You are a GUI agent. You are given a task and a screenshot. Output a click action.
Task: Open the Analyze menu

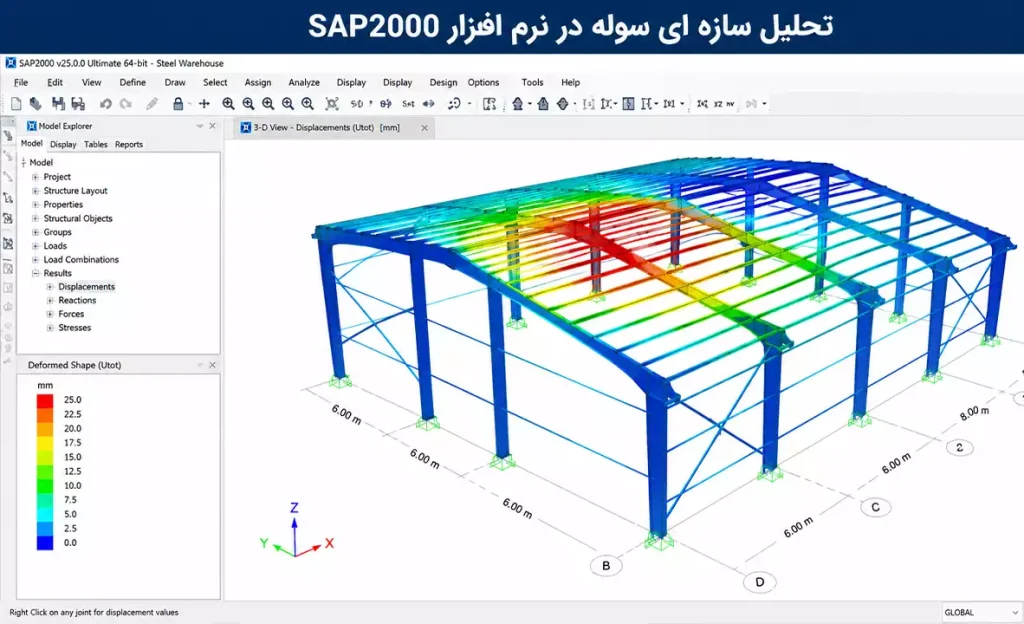304,82
